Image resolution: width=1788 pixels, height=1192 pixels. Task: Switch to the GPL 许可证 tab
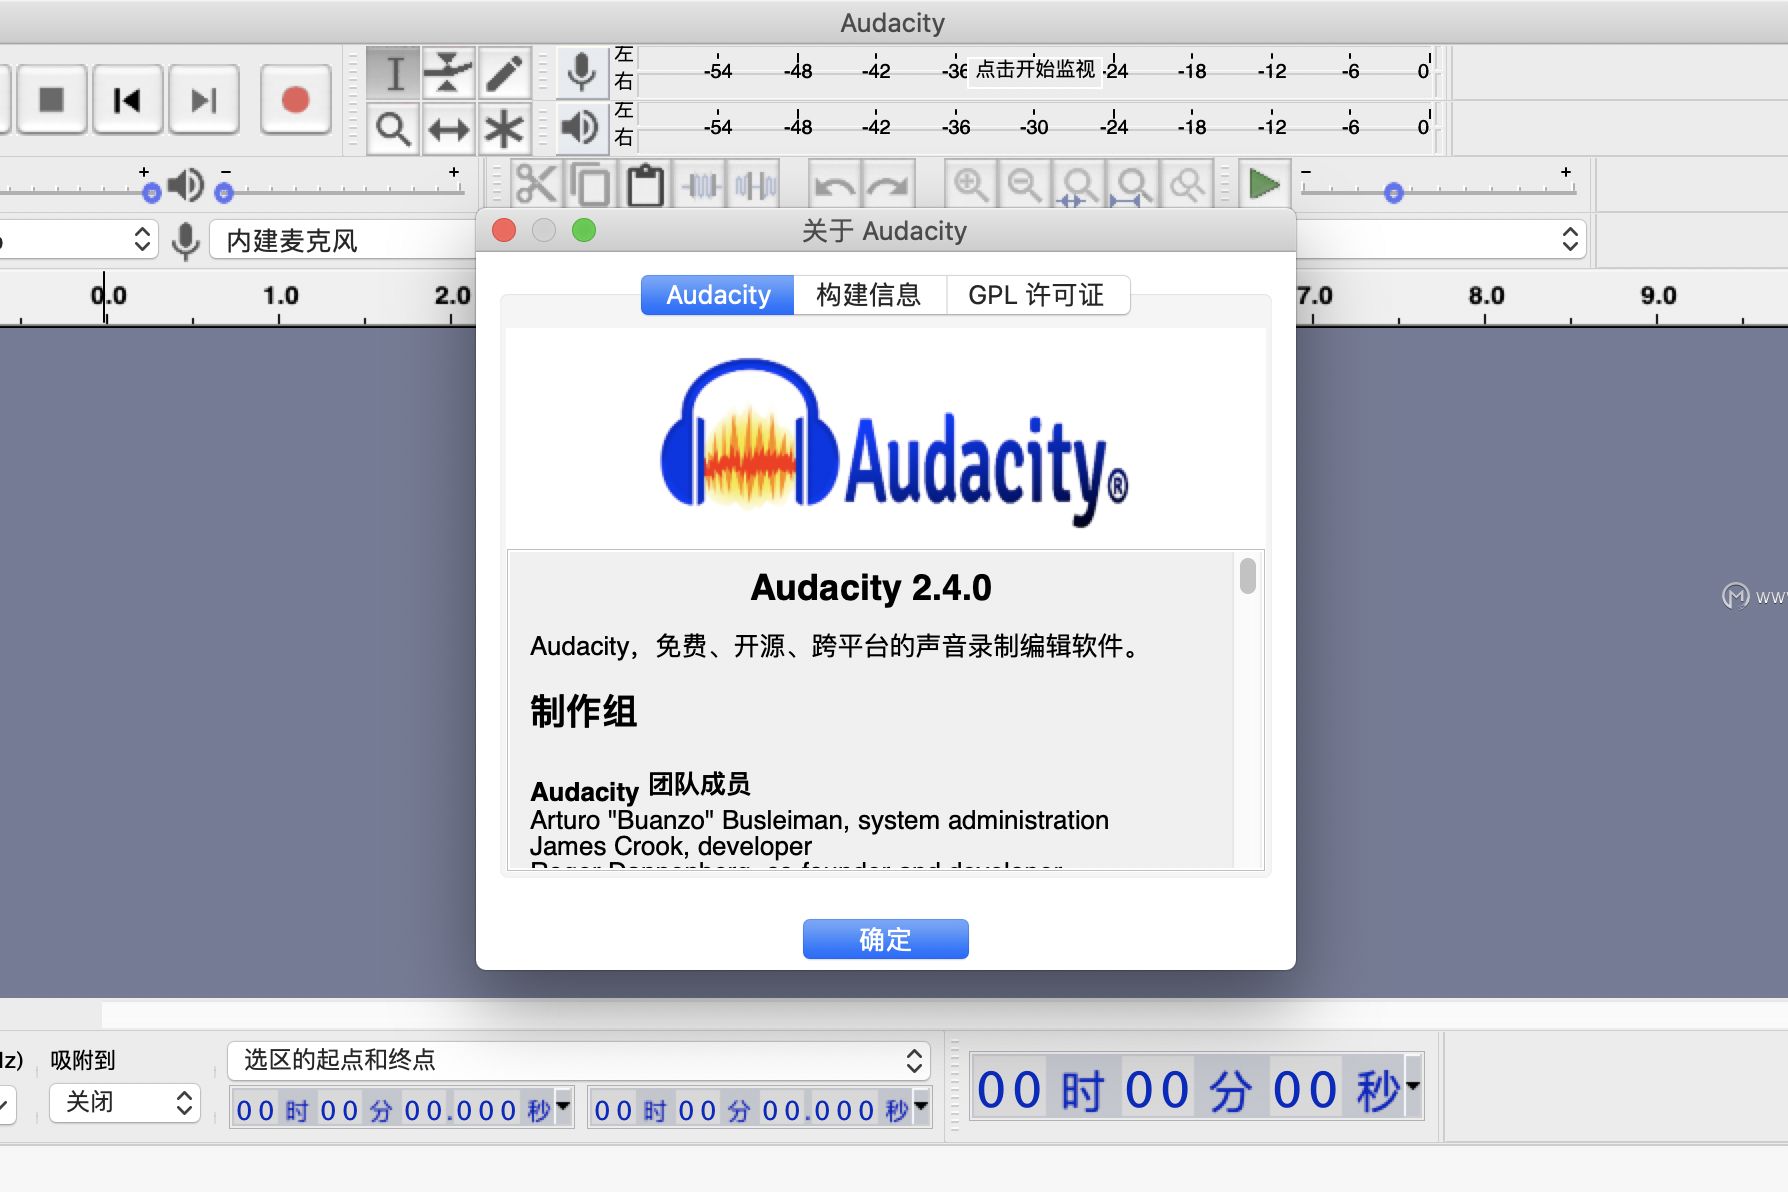tap(1038, 294)
